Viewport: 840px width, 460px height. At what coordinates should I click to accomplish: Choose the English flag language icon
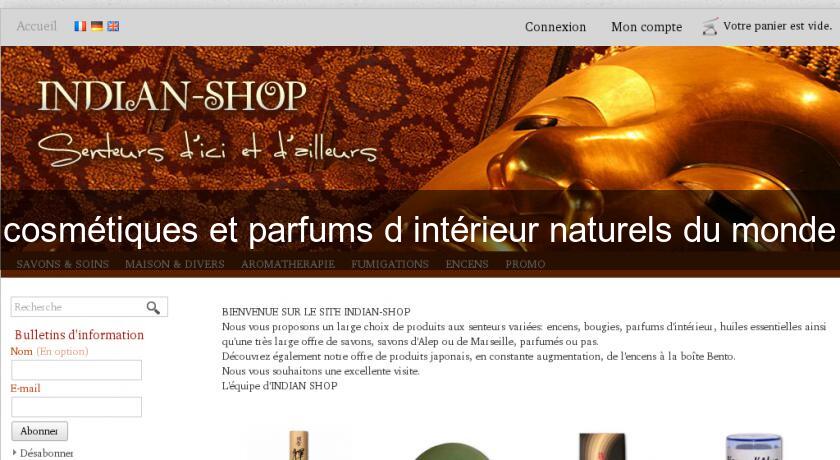click(x=113, y=26)
